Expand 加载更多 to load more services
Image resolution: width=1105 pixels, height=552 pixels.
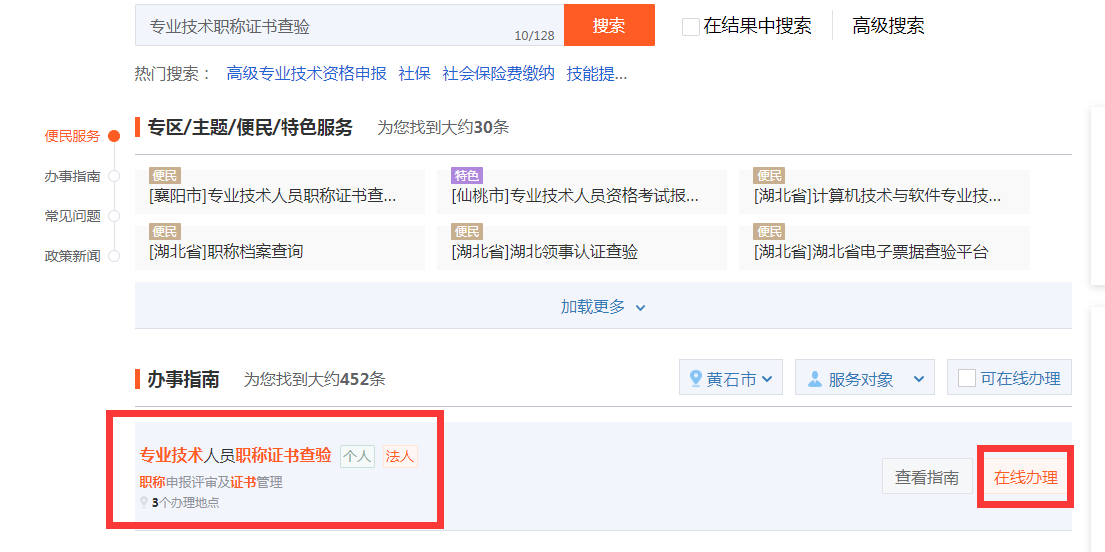pos(603,307)
